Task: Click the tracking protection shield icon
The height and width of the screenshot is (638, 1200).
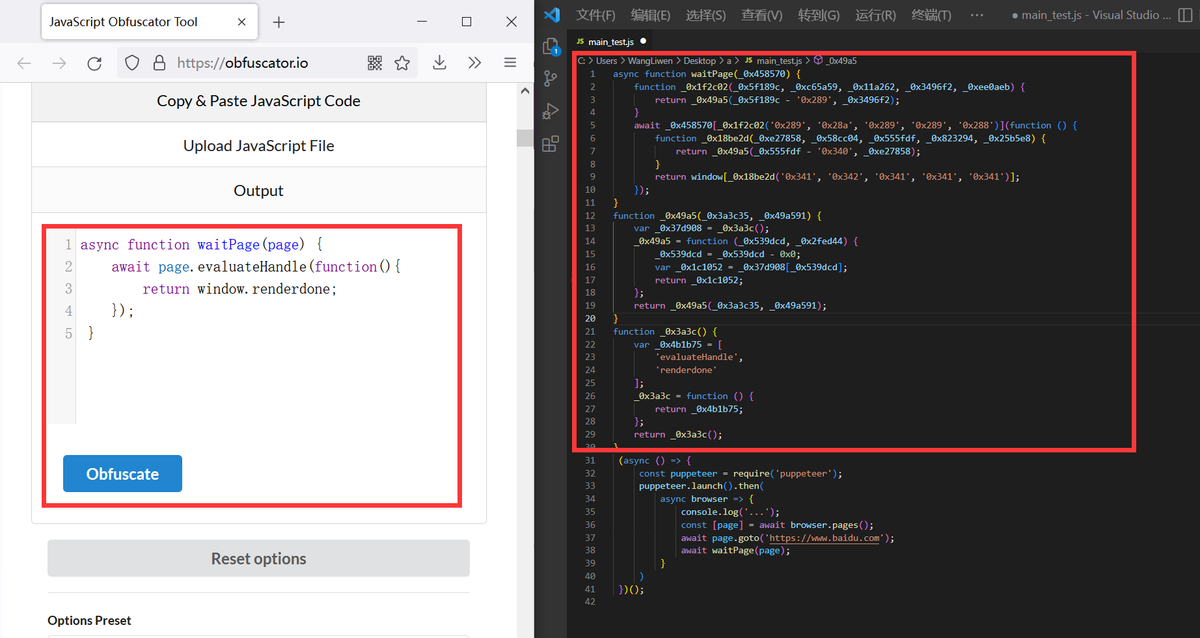Action: [x=131, y=62]
